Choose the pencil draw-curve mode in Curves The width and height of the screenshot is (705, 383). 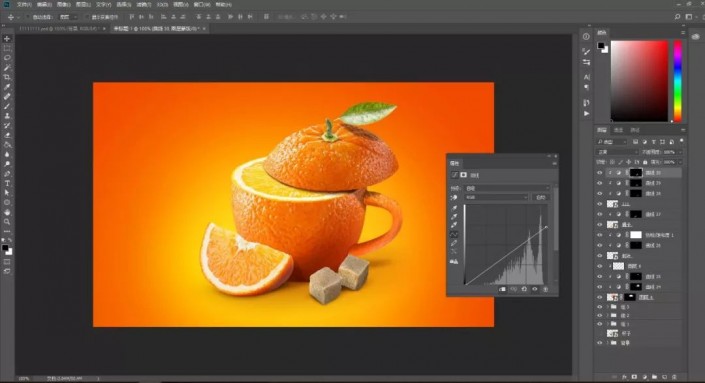point(454,243)
